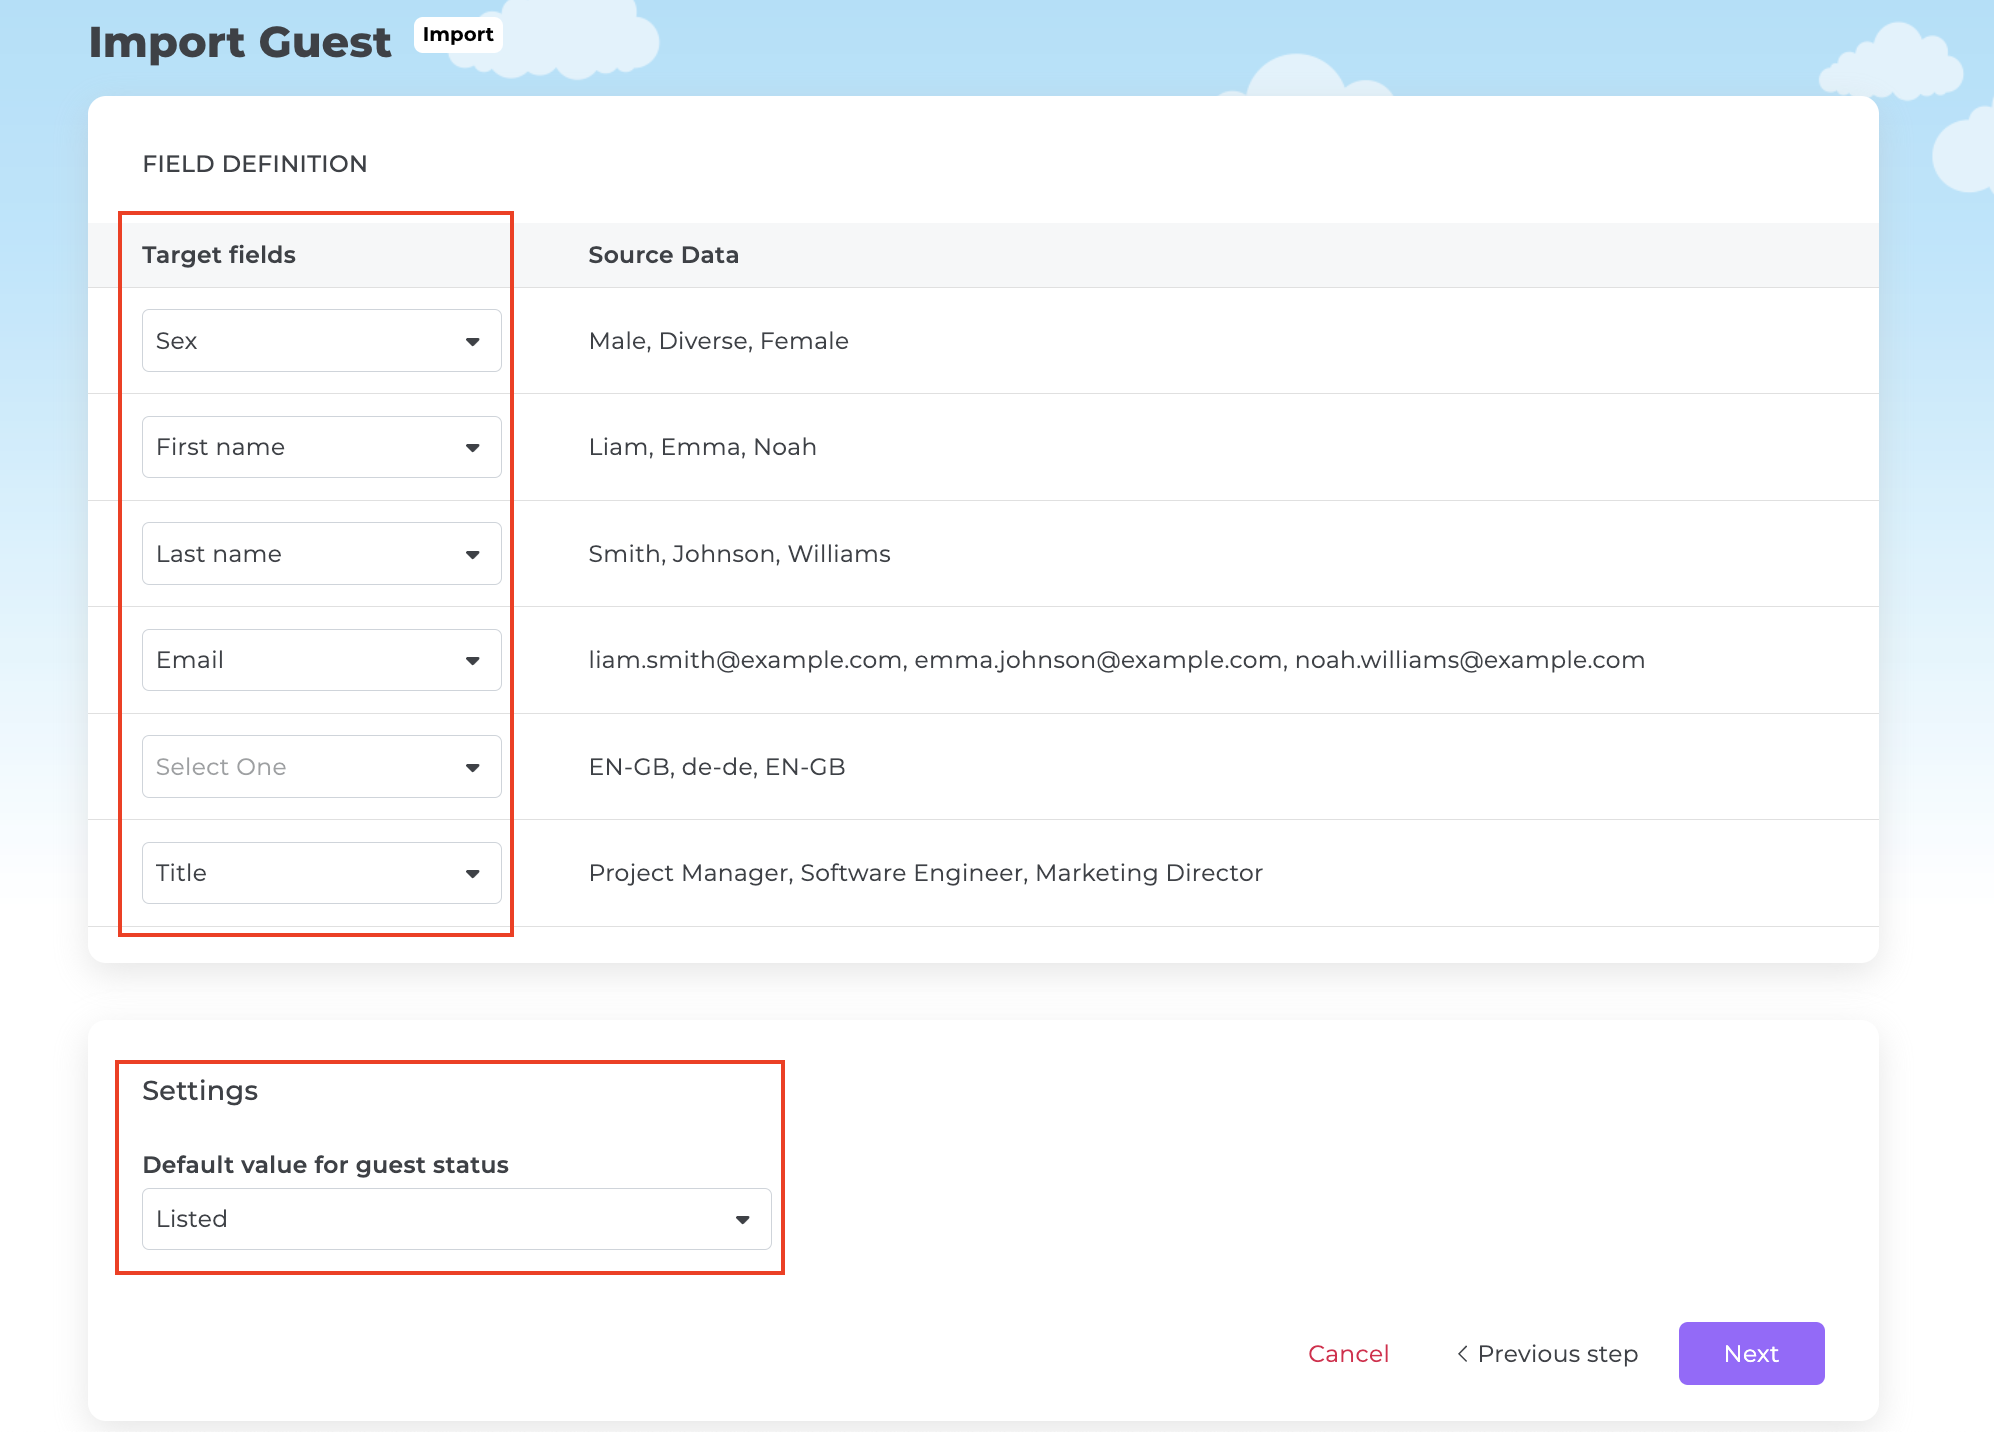Click the 'Liam, Emma, Noah' source data
Image resolution: width=1994 pixels, height=1432 pixels.
pyautogui.click(x=702, y=447)
